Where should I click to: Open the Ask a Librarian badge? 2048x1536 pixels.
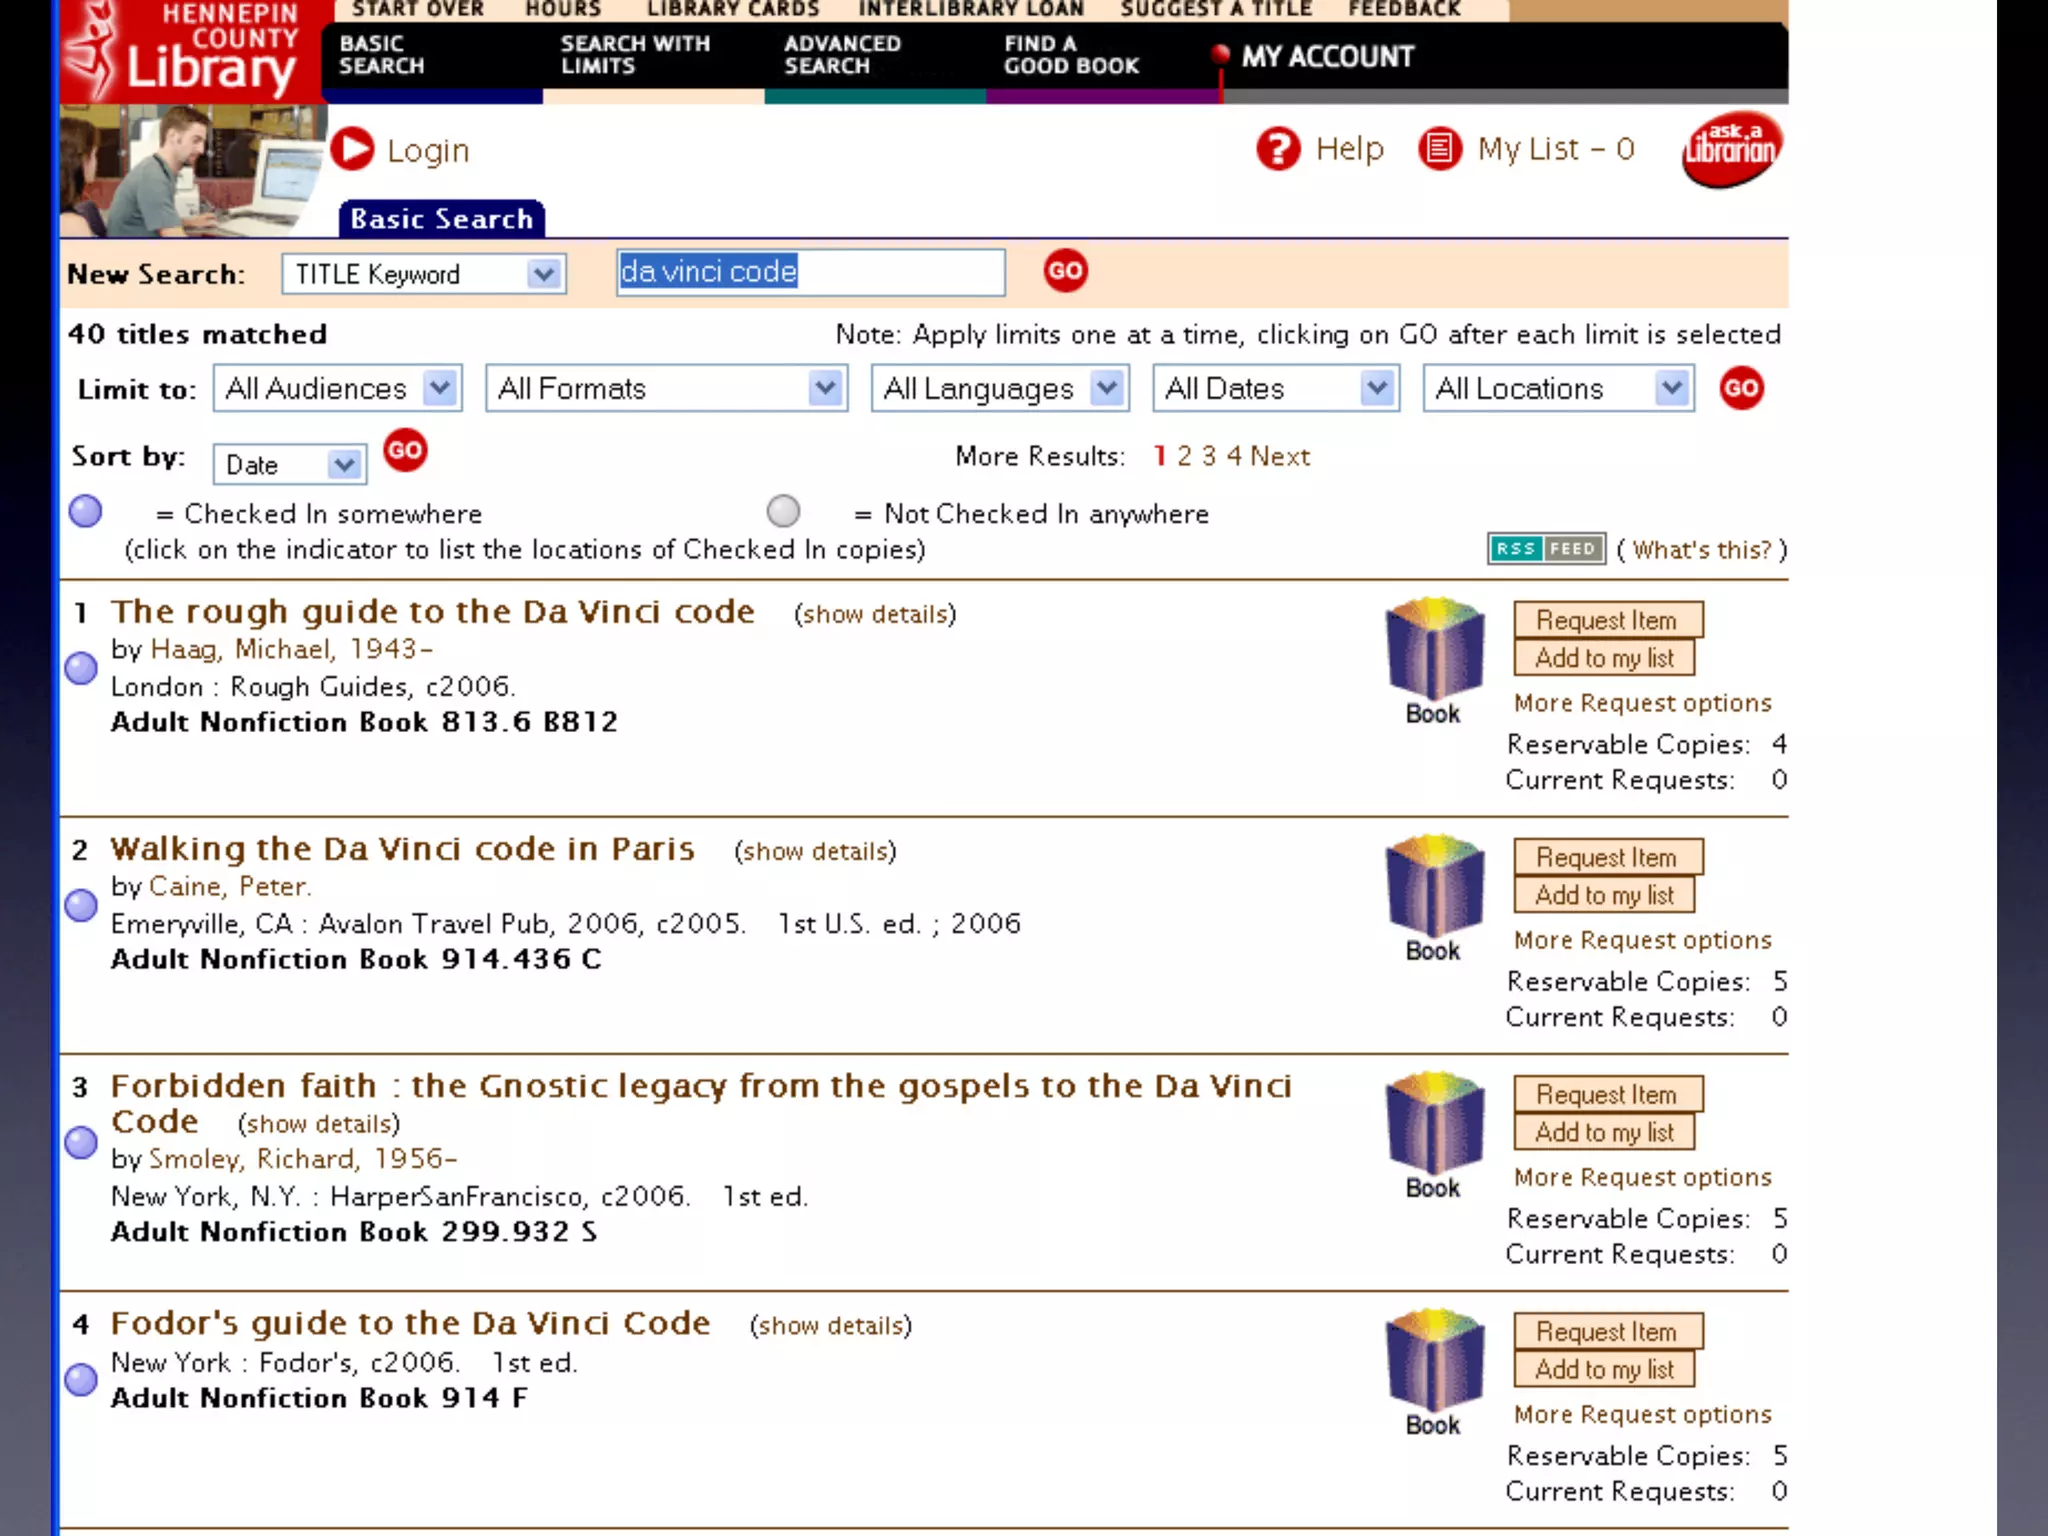(x=1731, y=150)
